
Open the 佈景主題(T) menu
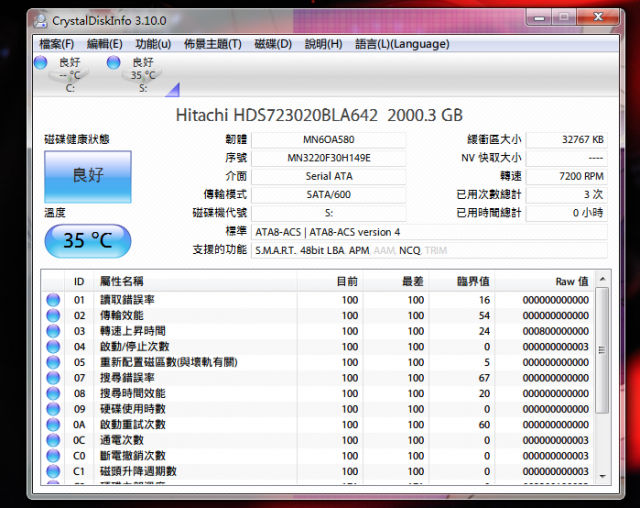(213, 44)
